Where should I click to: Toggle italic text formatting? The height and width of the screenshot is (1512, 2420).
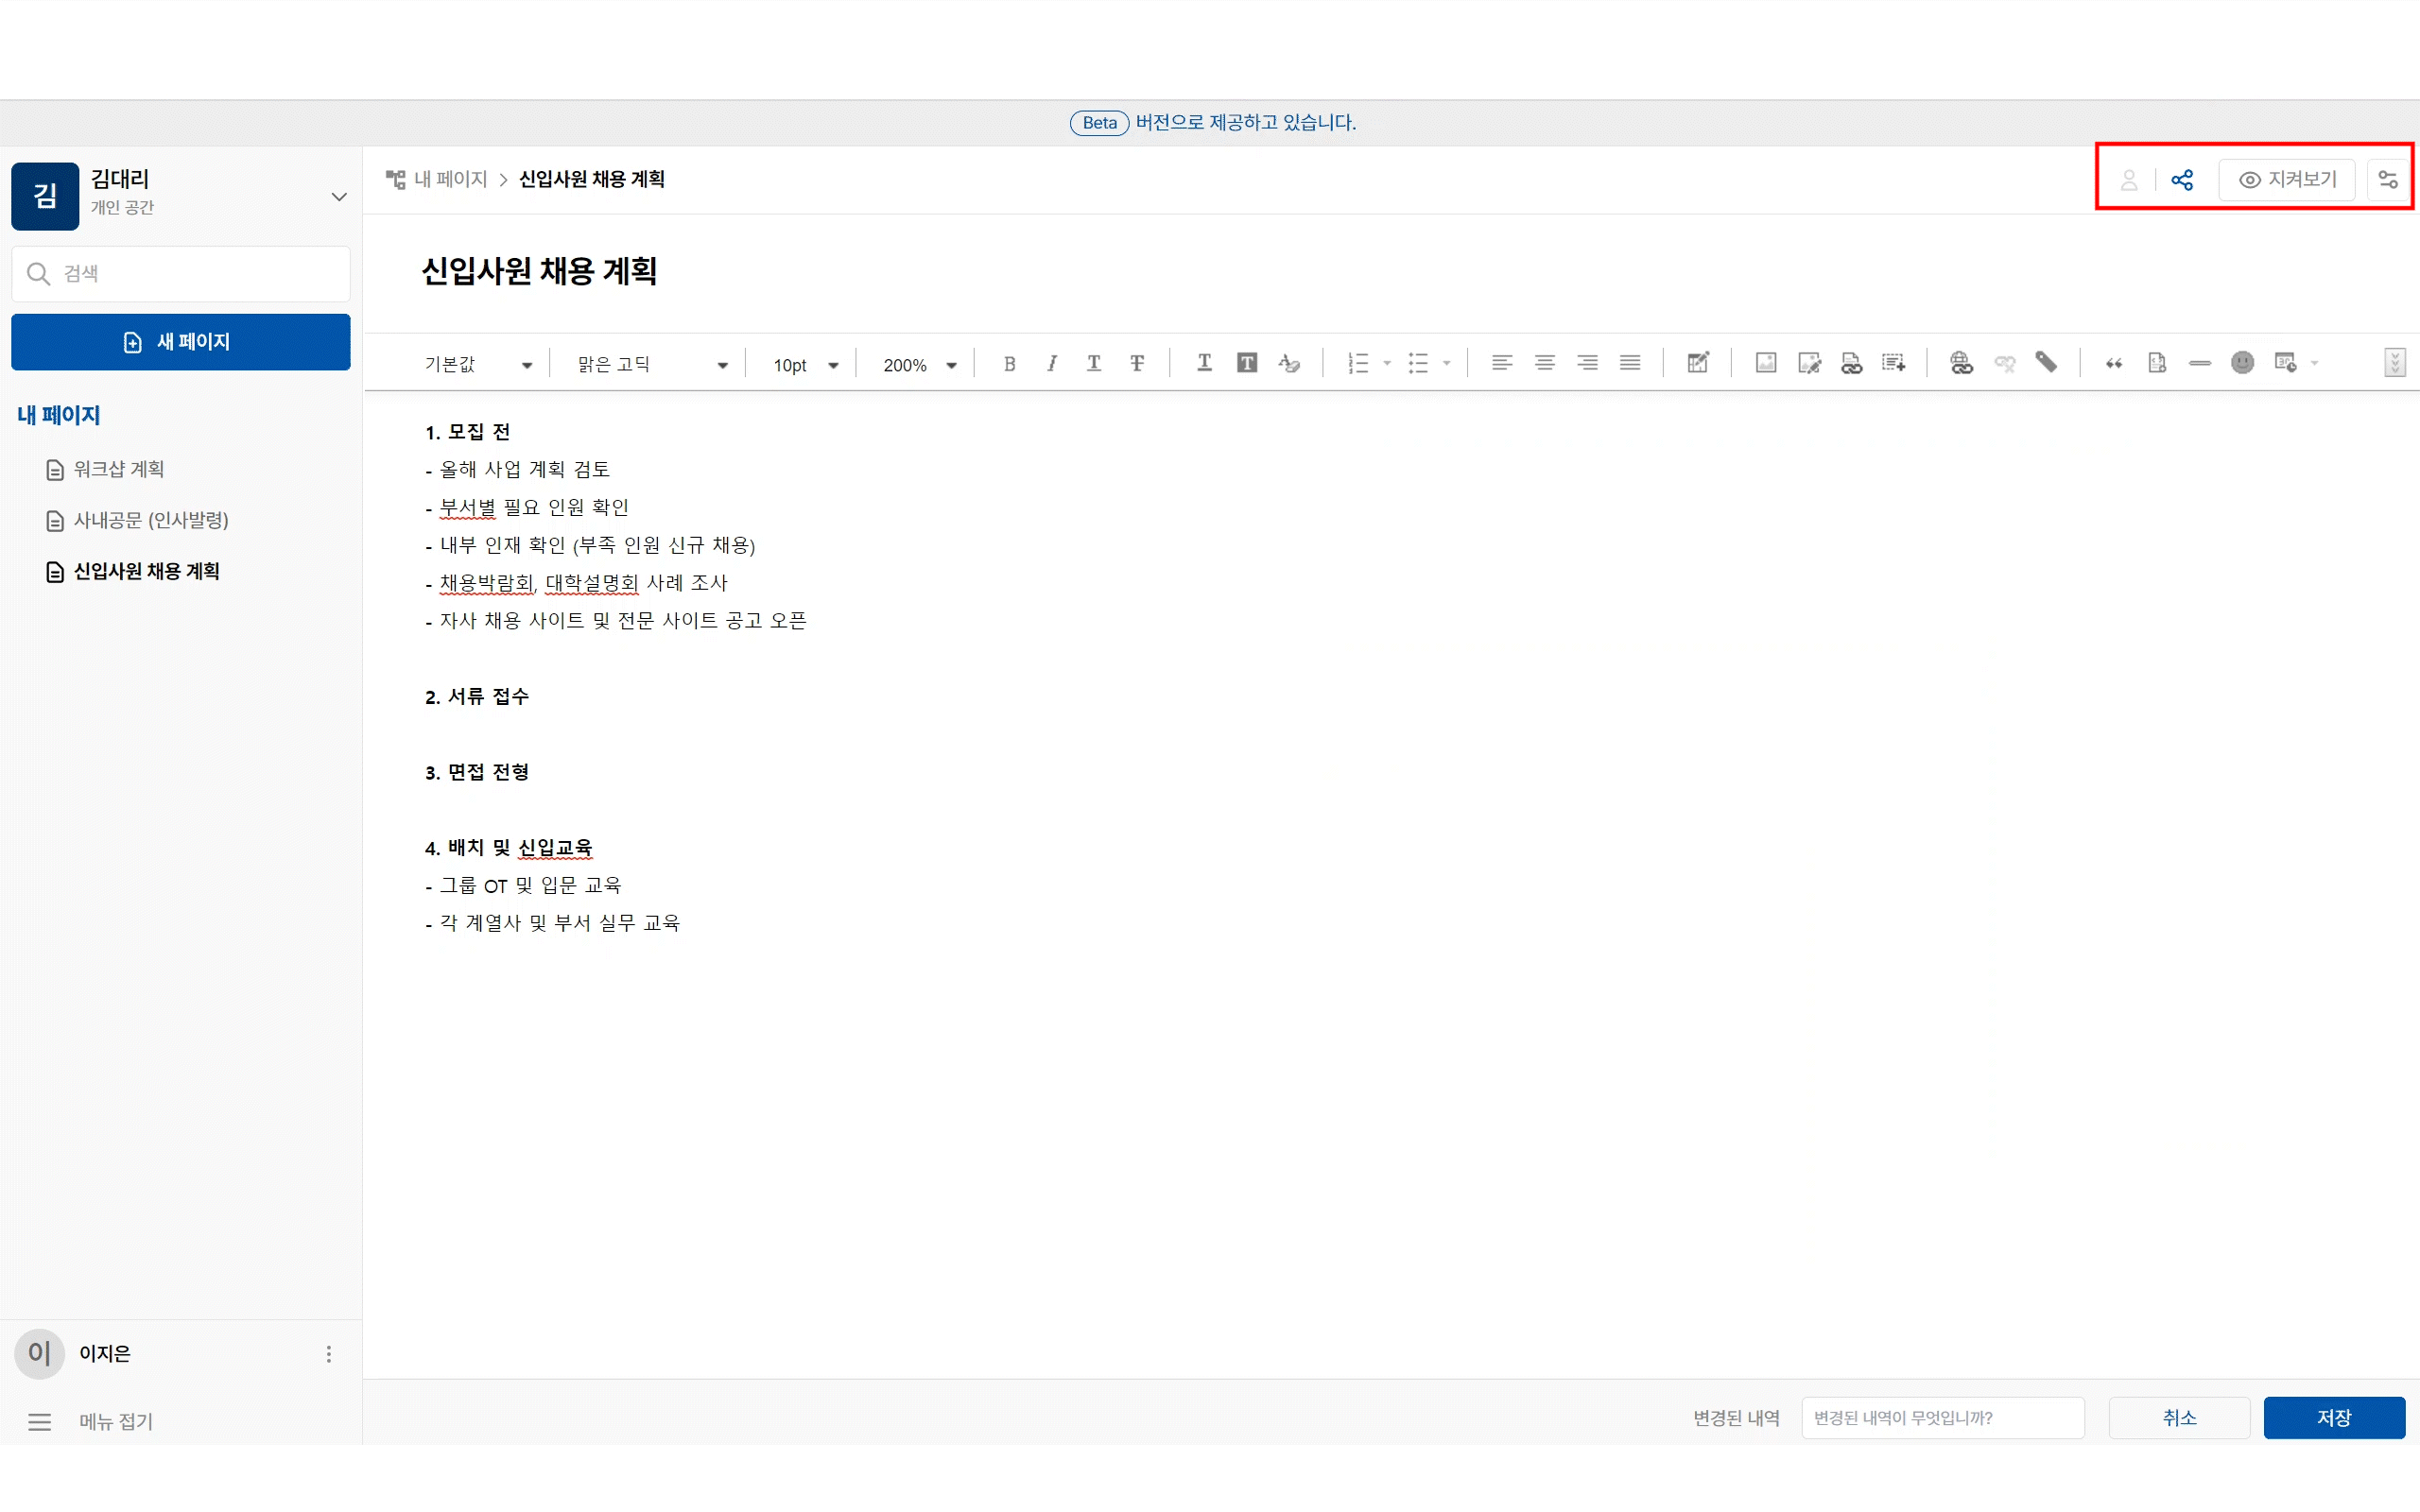tap(1051, 364)
